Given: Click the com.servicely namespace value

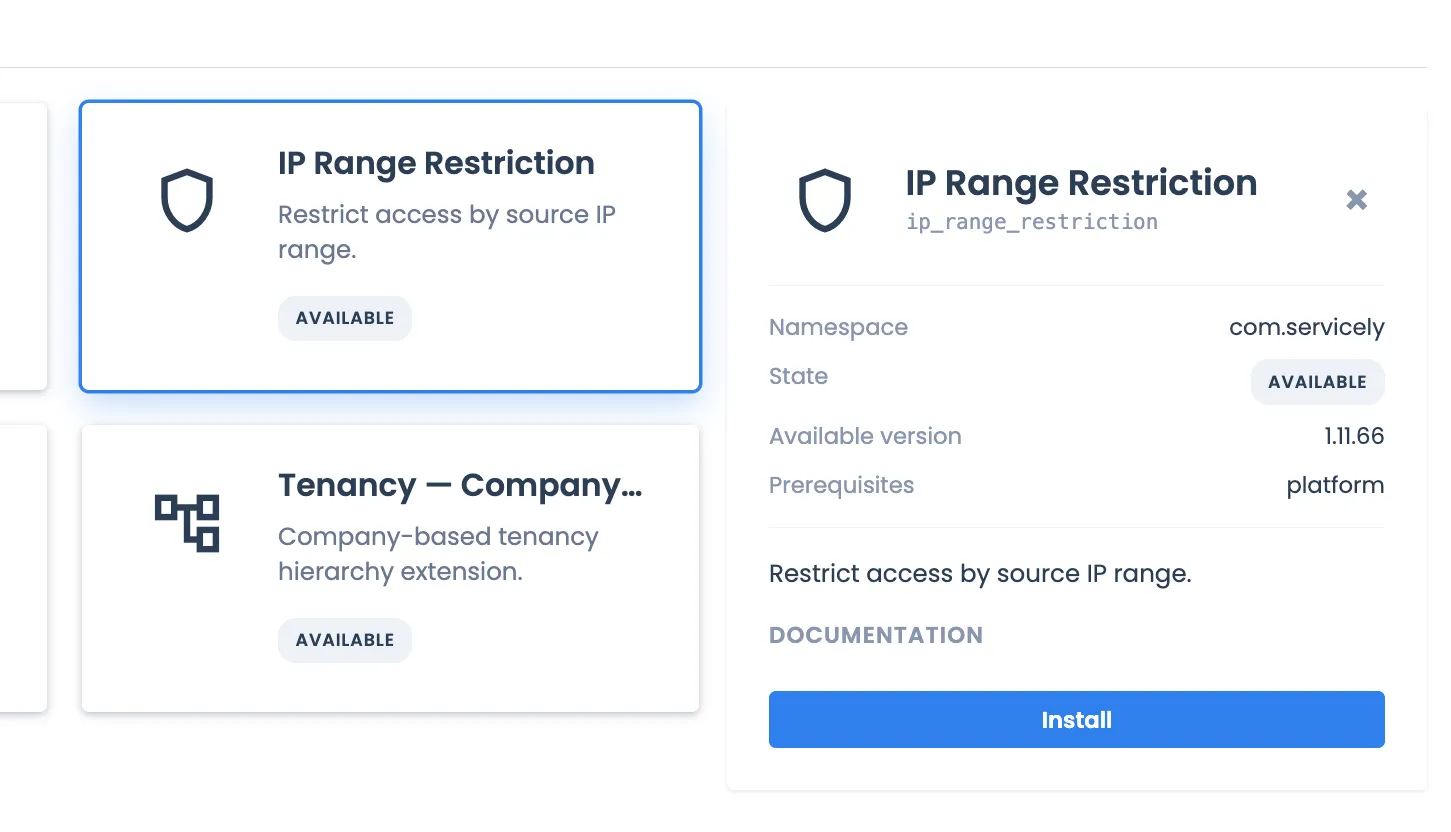Looking at the screenshot, I should pyautogui.click(x=1307, y=327).
